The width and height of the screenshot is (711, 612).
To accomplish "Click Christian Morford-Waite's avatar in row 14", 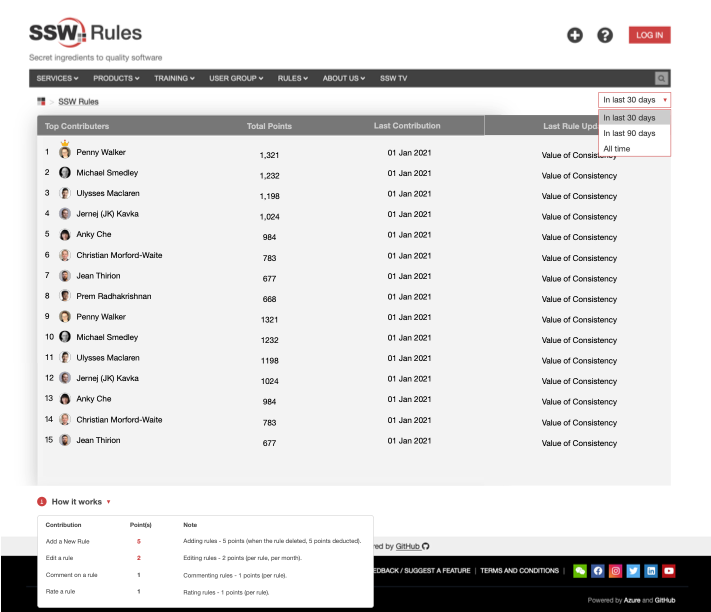I will coord(65,419).
